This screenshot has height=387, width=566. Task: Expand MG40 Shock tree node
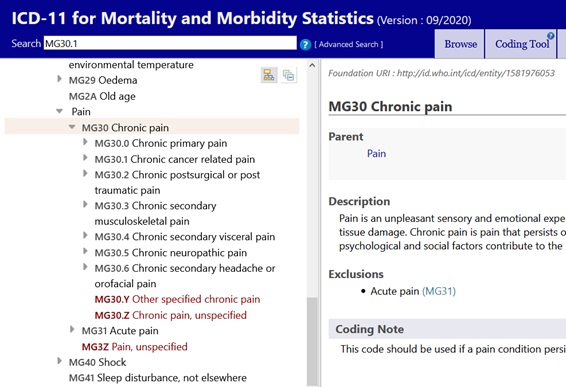tap(60, 361)
